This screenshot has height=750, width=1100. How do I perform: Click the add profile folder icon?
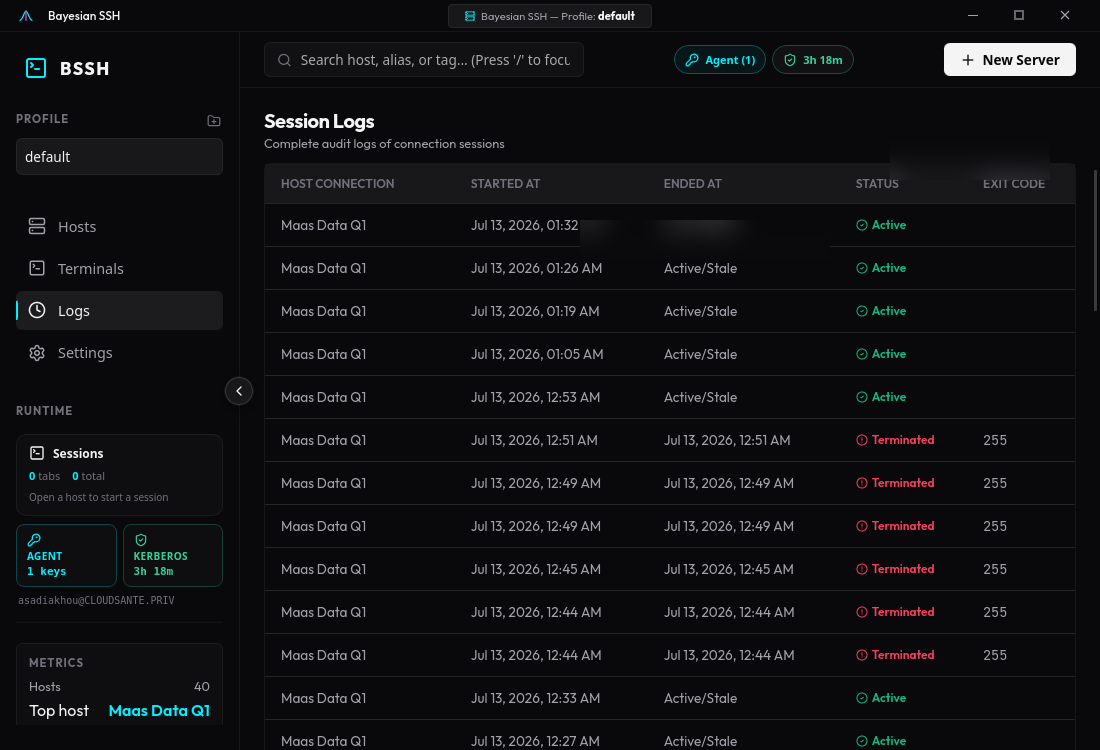click(214, 121)
